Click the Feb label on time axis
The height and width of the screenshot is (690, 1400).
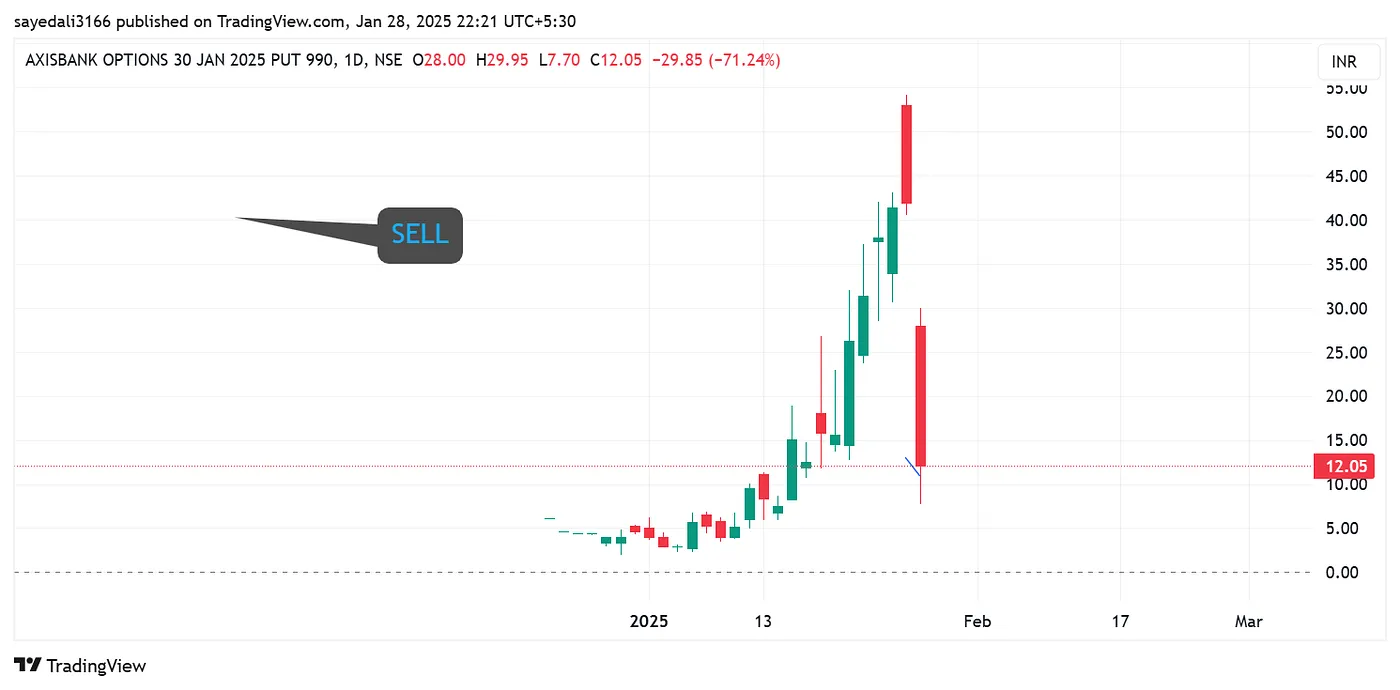click(x=977, y=621)
